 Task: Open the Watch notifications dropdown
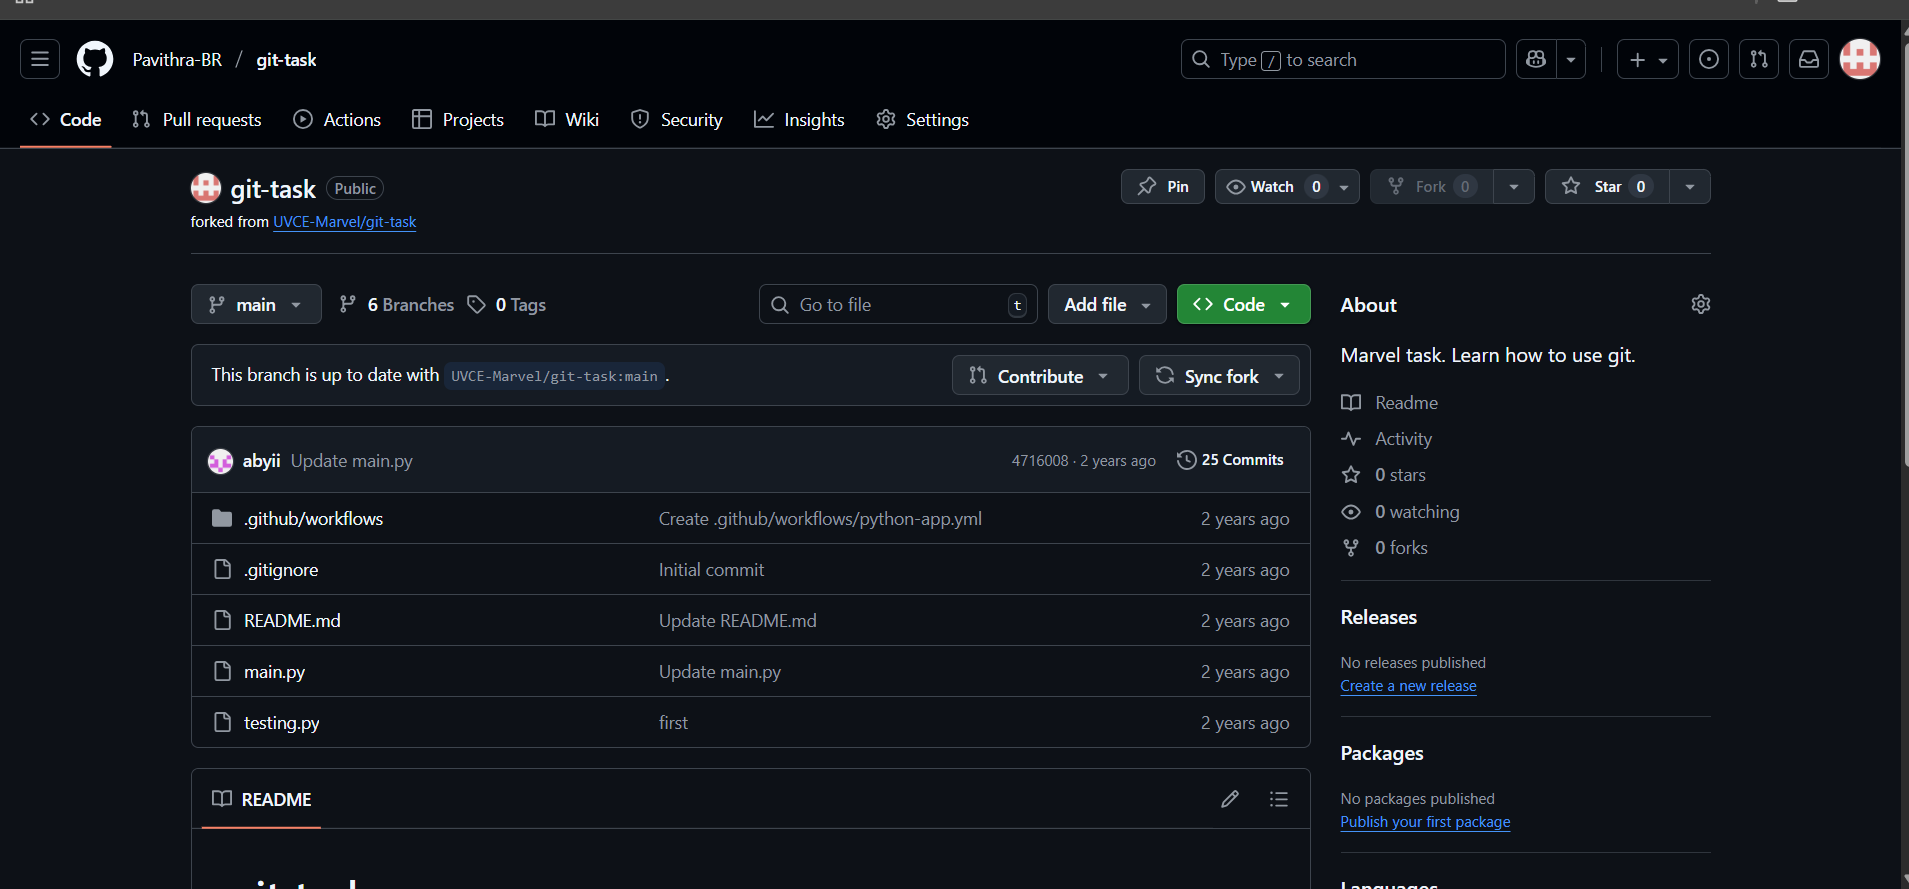(1287, 187)
